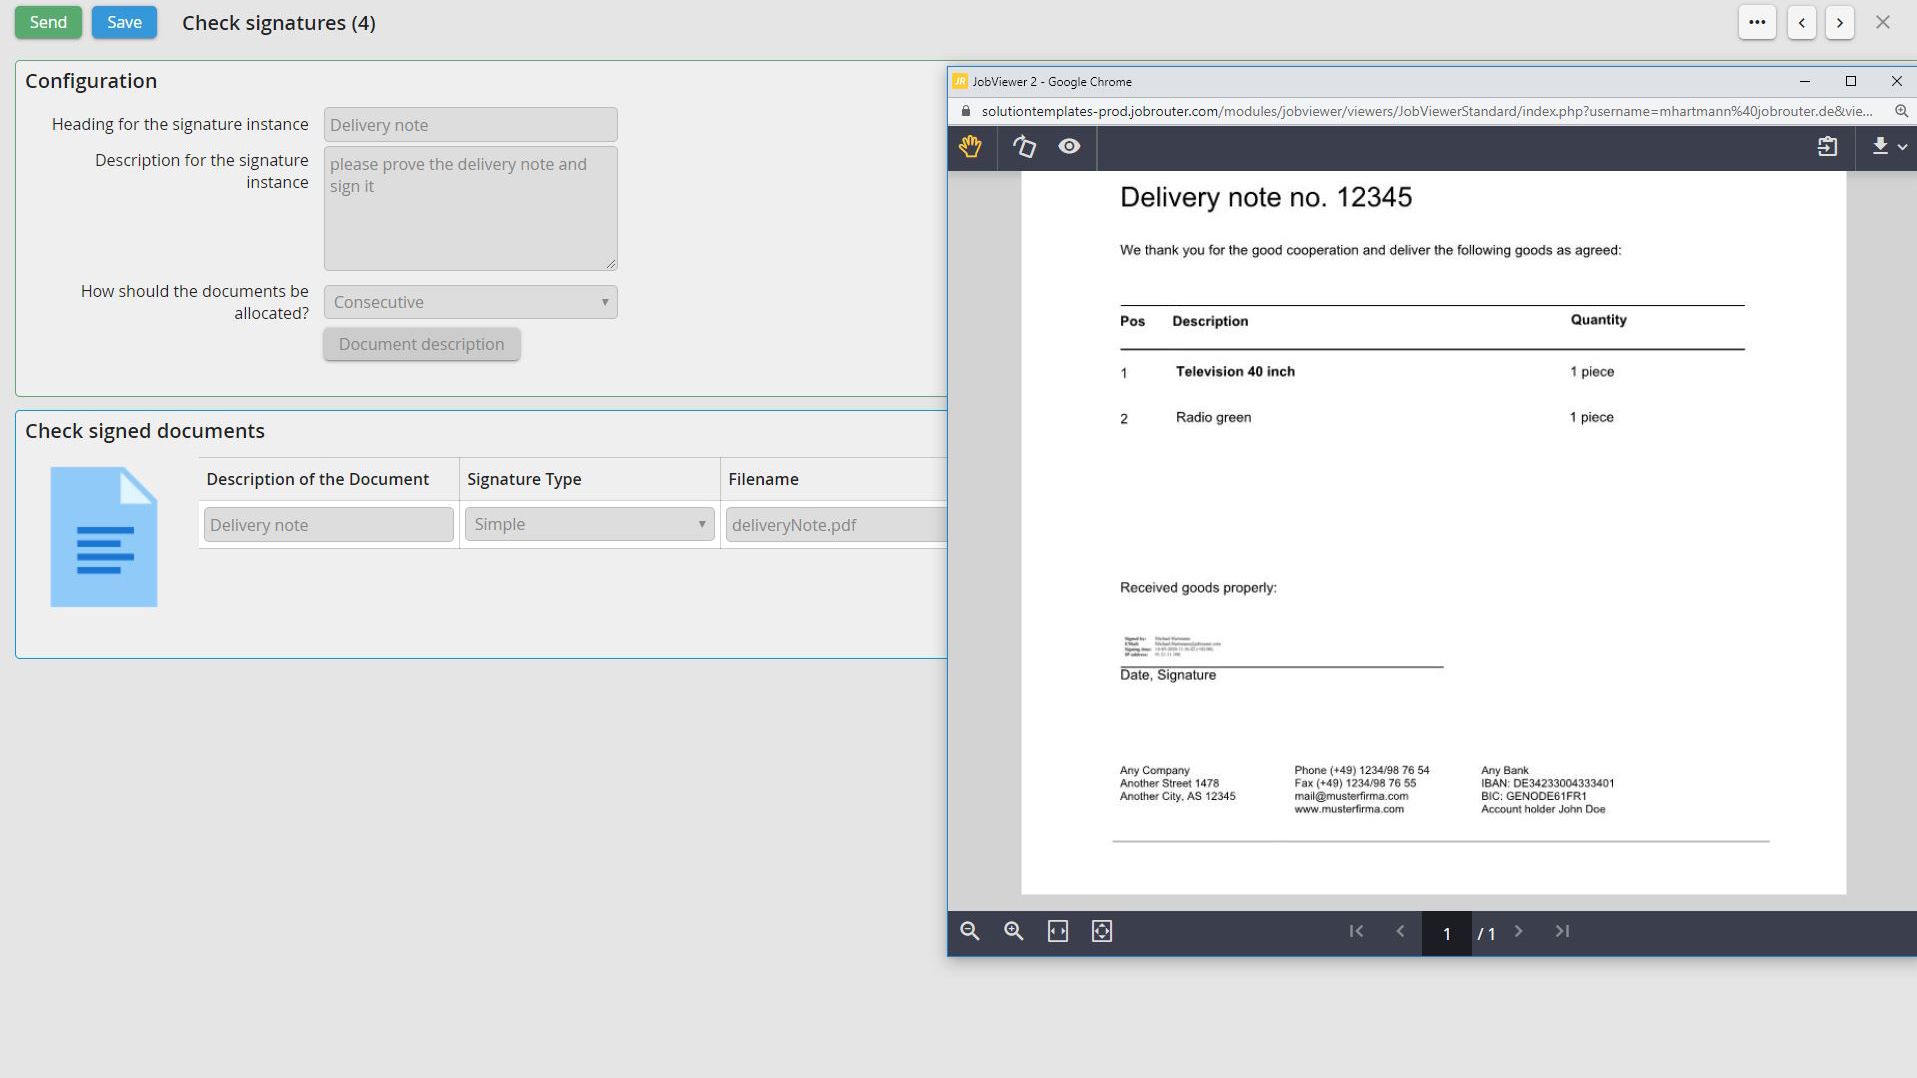
Task: Zoom in using the plus magnifier
Action: [1013, 931]
